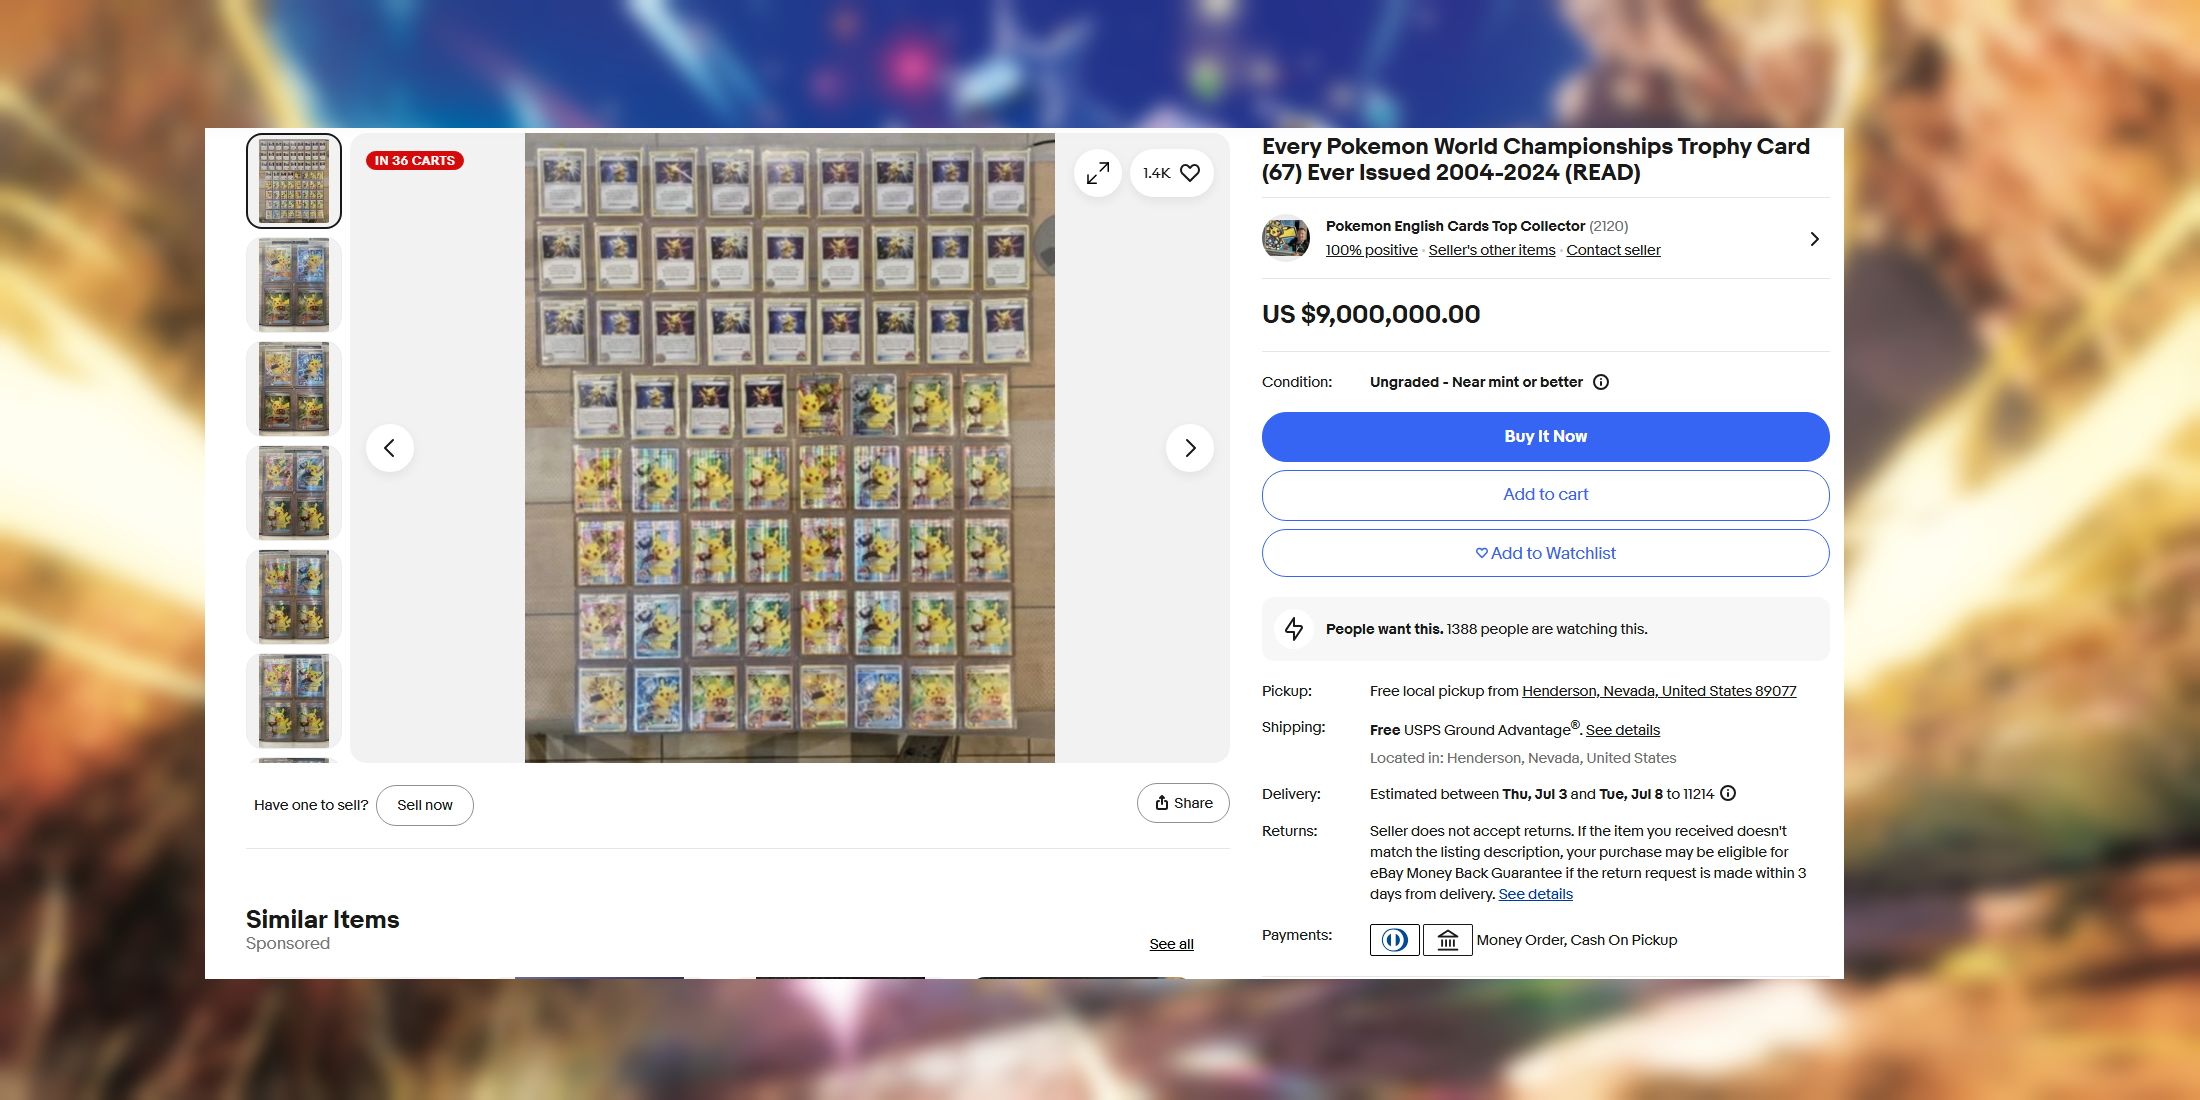The width and height of the screenshot is (2200, 1100).
Task: Show the previous listing photo
Action: [390, 448]
